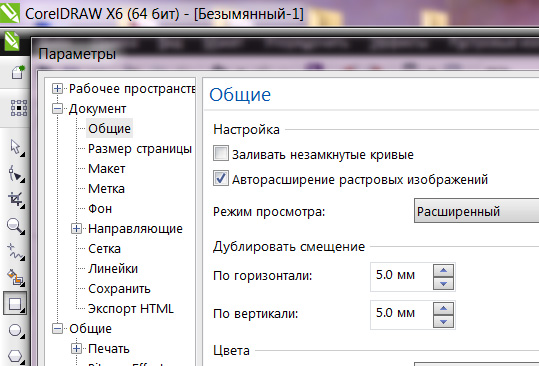Viewport: 539px width, 366px height.
Task: Select 'Сохранить' in options tree
Action: point(119,289)
